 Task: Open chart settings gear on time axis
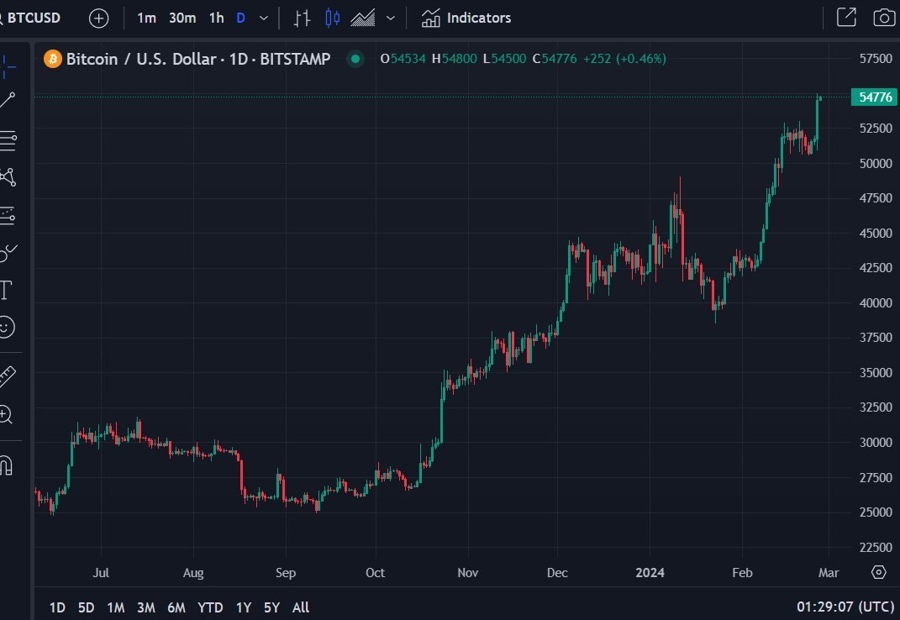[879, 572]
